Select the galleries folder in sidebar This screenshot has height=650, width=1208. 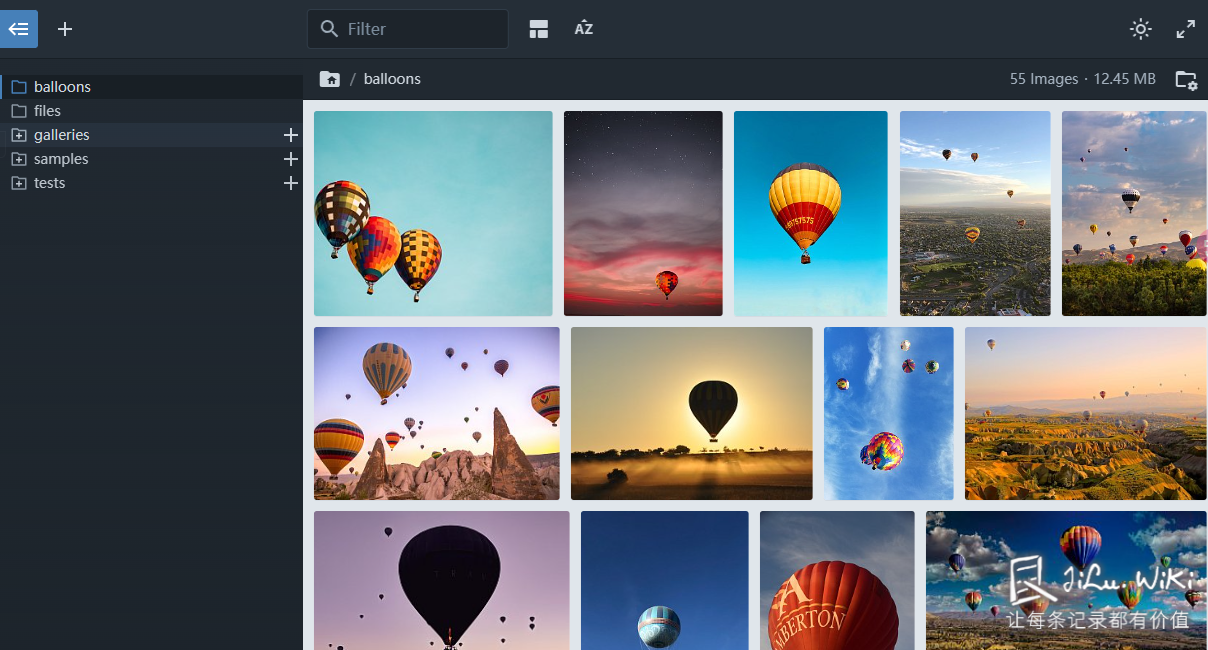[151, 135]
